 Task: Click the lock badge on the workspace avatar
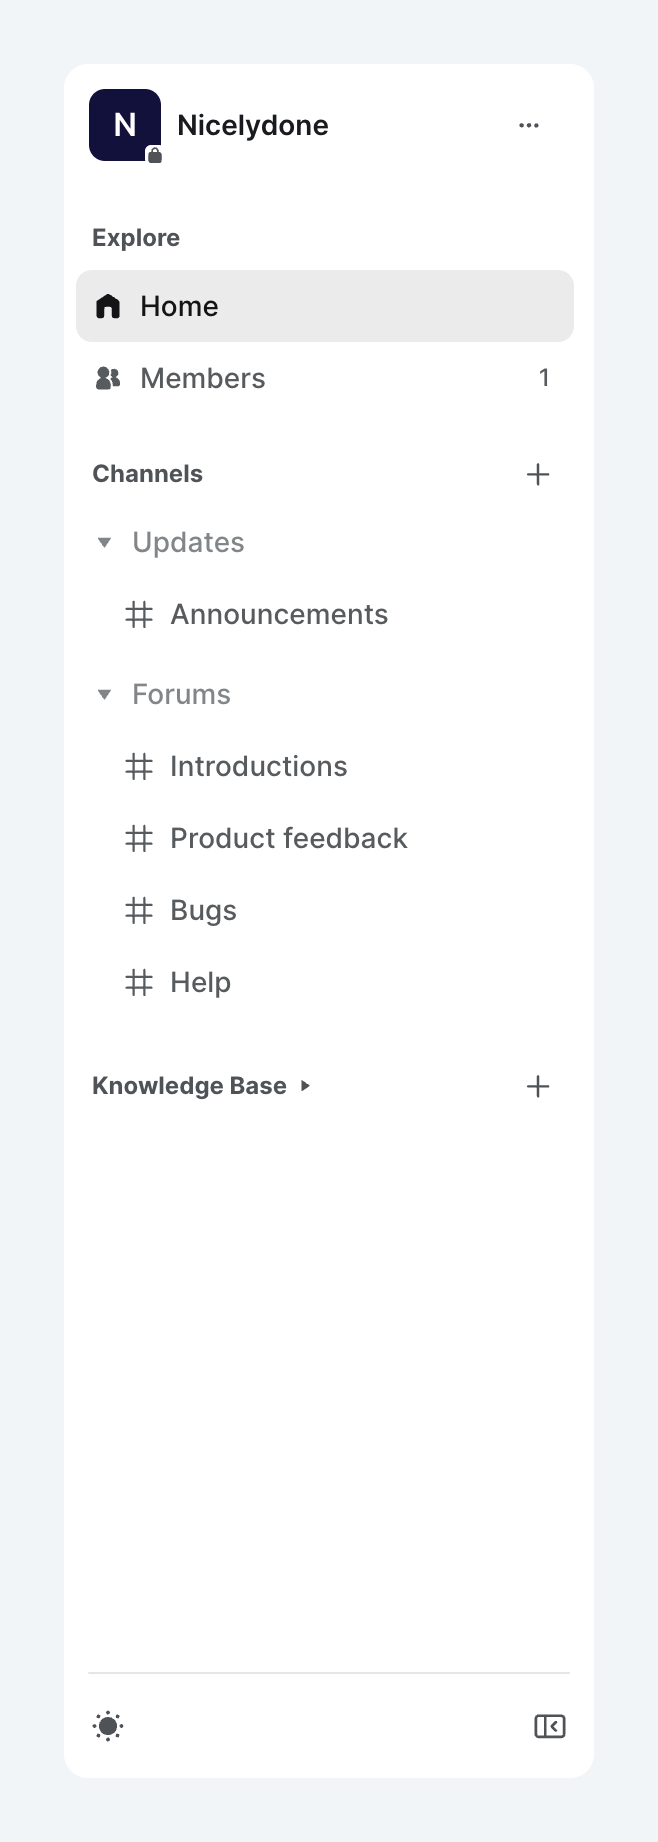[x=155, y=155]
